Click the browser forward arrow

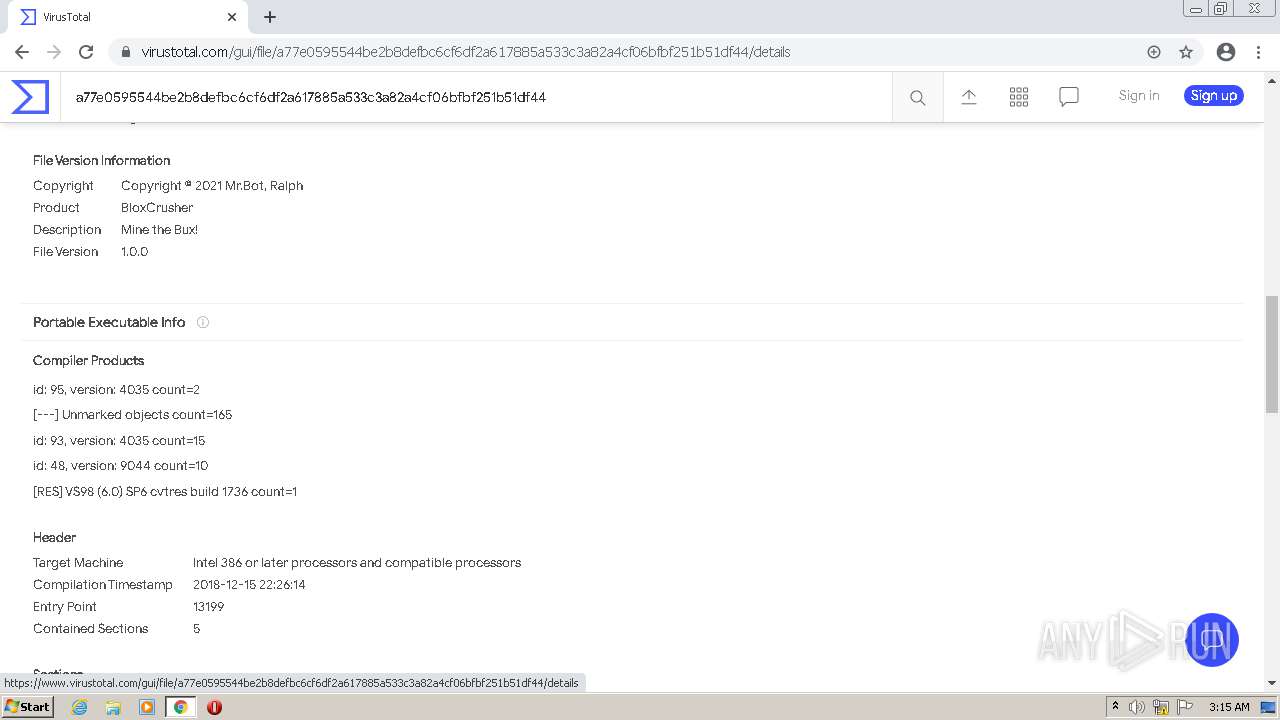click(x=54, y=52)
